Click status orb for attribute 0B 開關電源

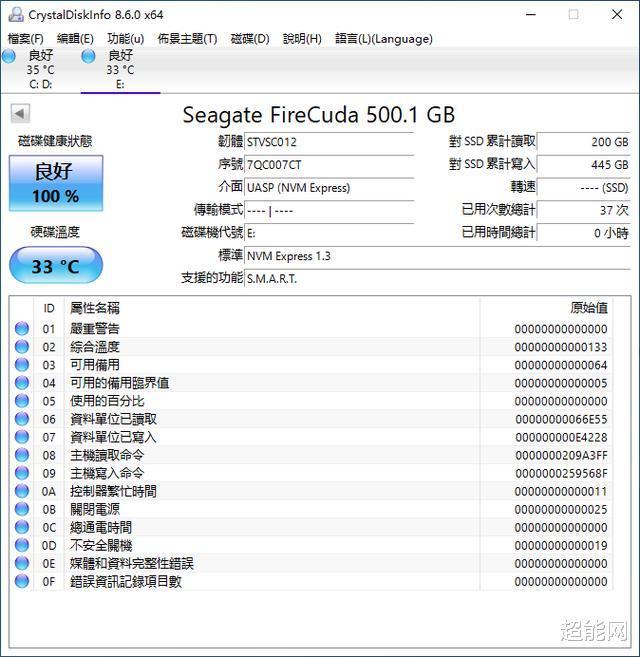click(22, 509)
